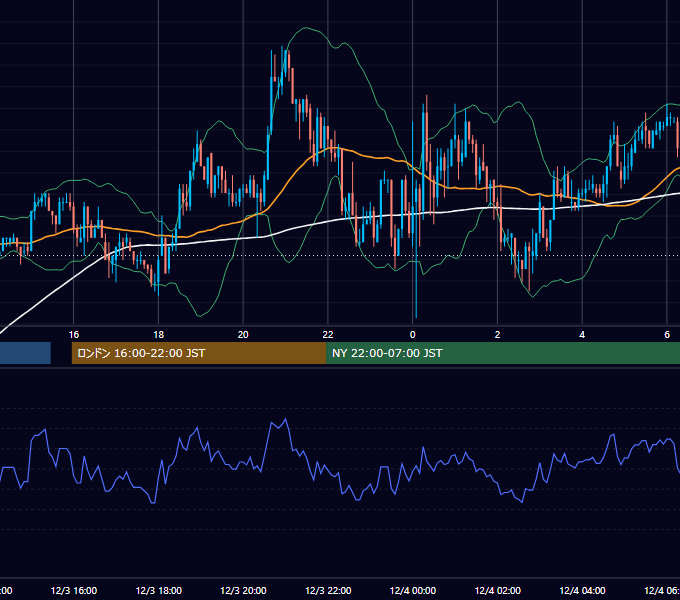Select the 2 hour label on upper chart axis

click(497, 335)
